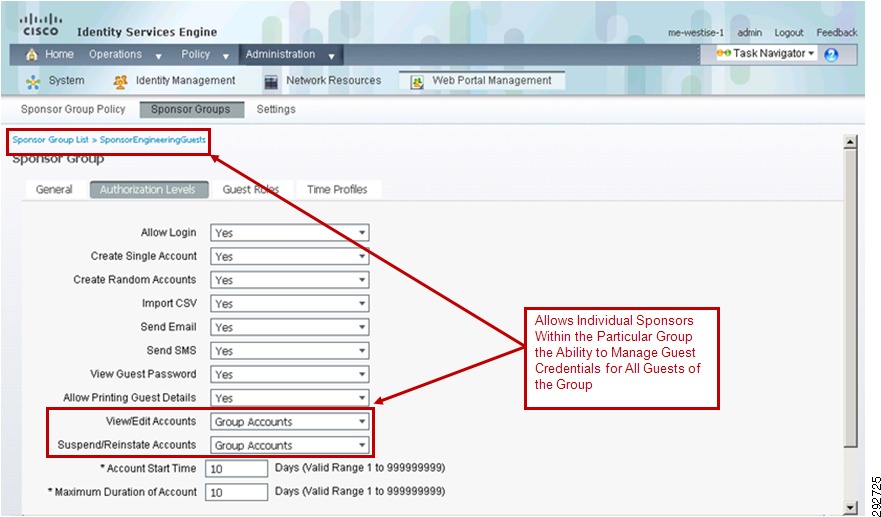Image resolution: width=881 pixels, height=517 pixels.
Task: Open the Send SMS dropdown
Action: [290, 351]
